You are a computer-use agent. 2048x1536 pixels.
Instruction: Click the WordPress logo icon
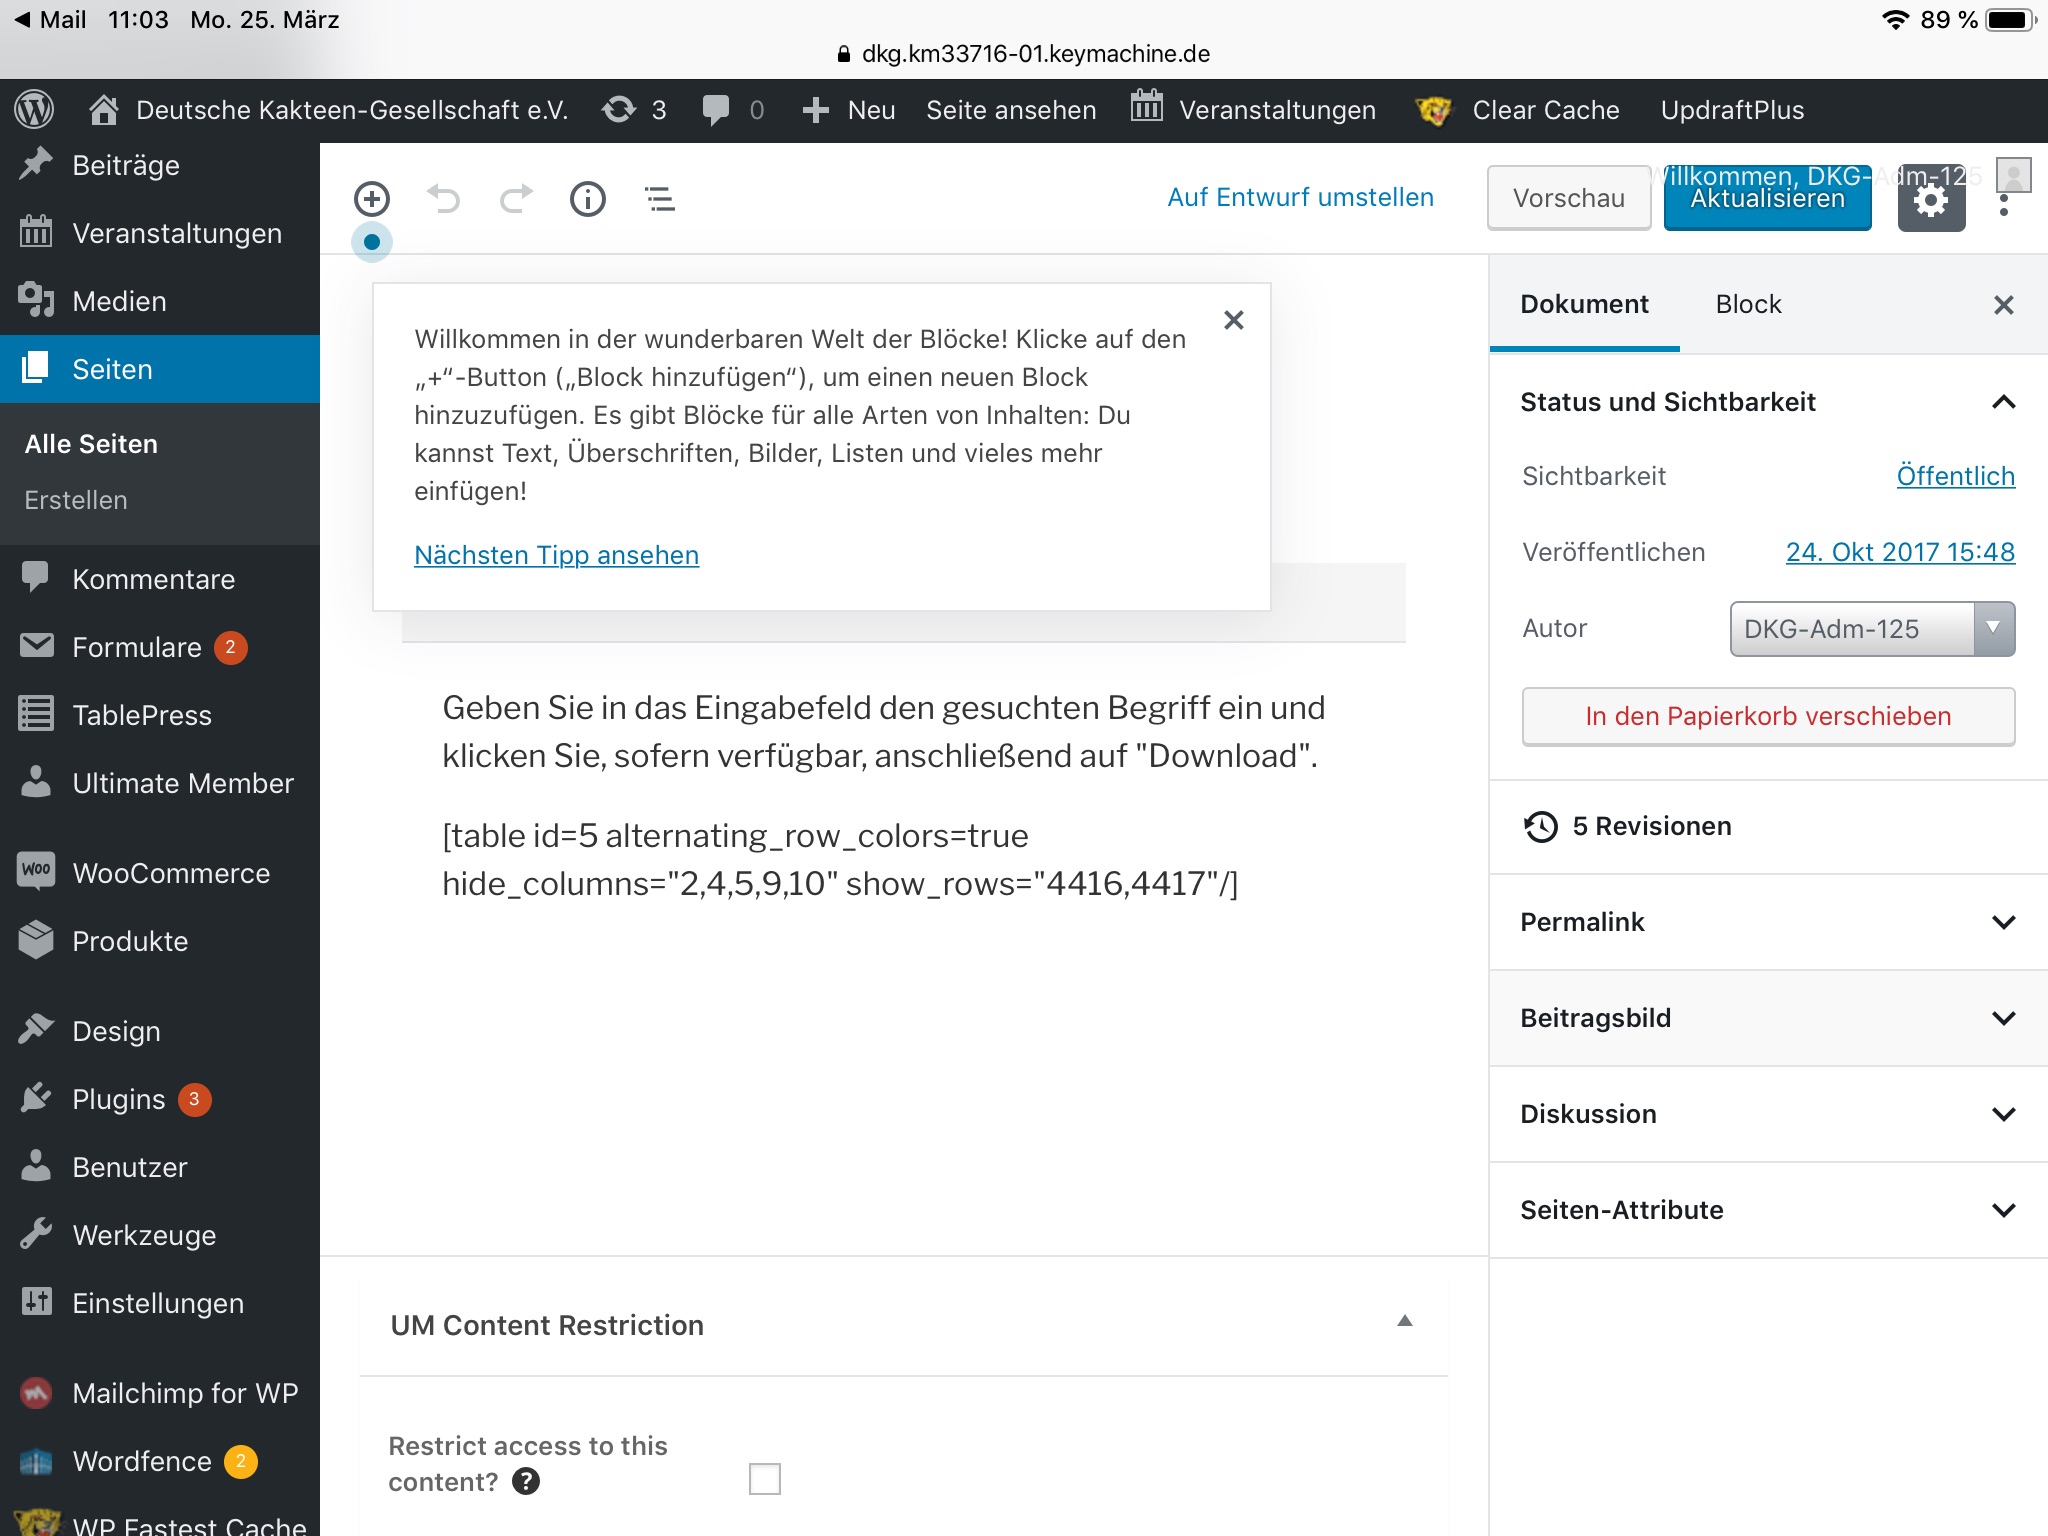pyautogui.click(x=34, y=110)
